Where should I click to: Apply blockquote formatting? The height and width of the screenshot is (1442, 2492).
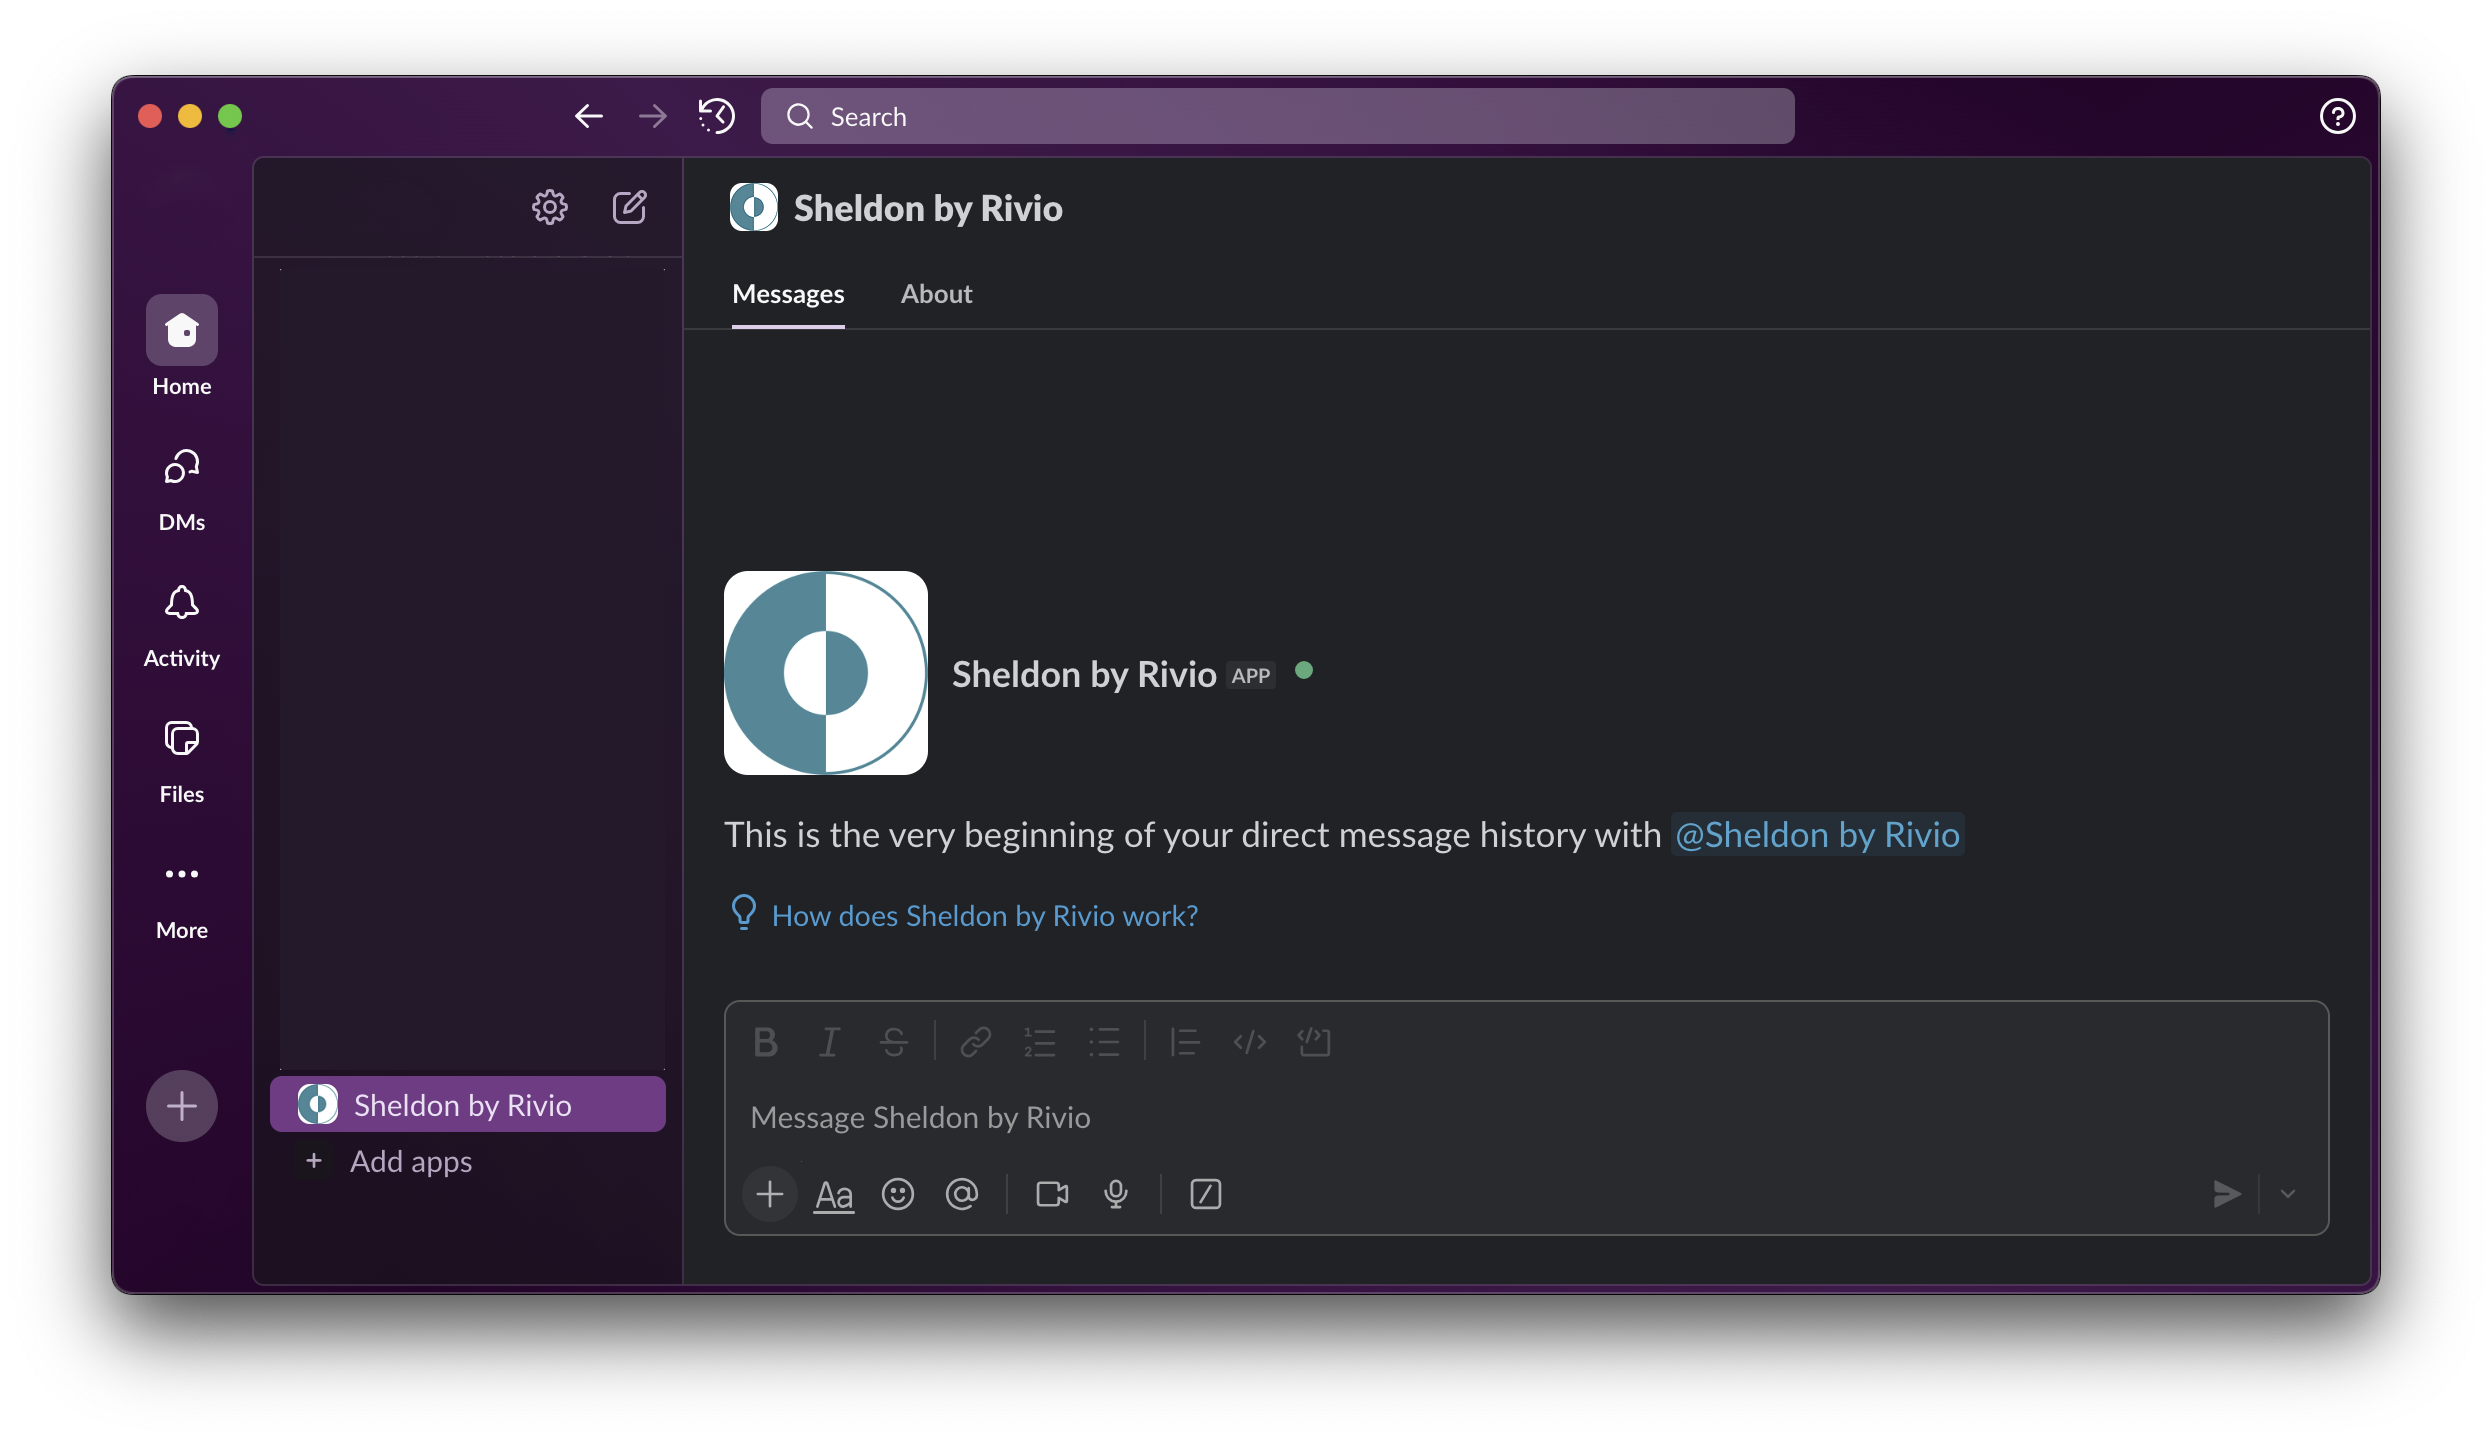(1185, 1042)
